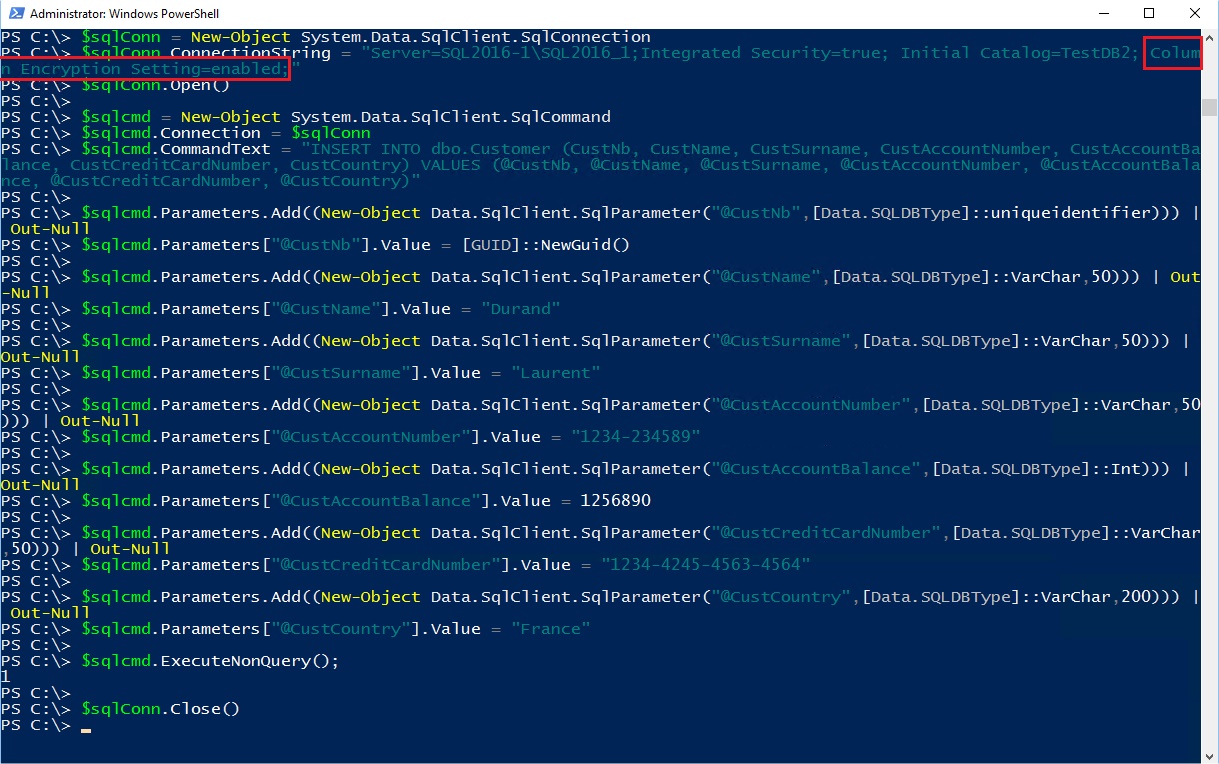Image resolution: width=1219 pixels, height=764 pixels.
Task: Click the 'Initial Catalog=TestDB2' text
Action: [x=1016, y=53]
